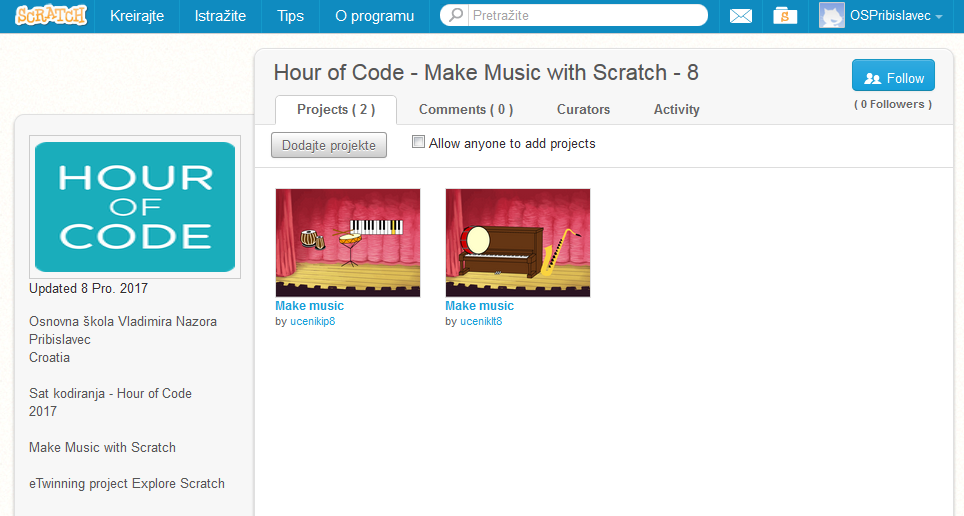This screenshot has height=516, width=964.
Task: Click the '( 0 Followers )' text
Action: click(893, 104)
